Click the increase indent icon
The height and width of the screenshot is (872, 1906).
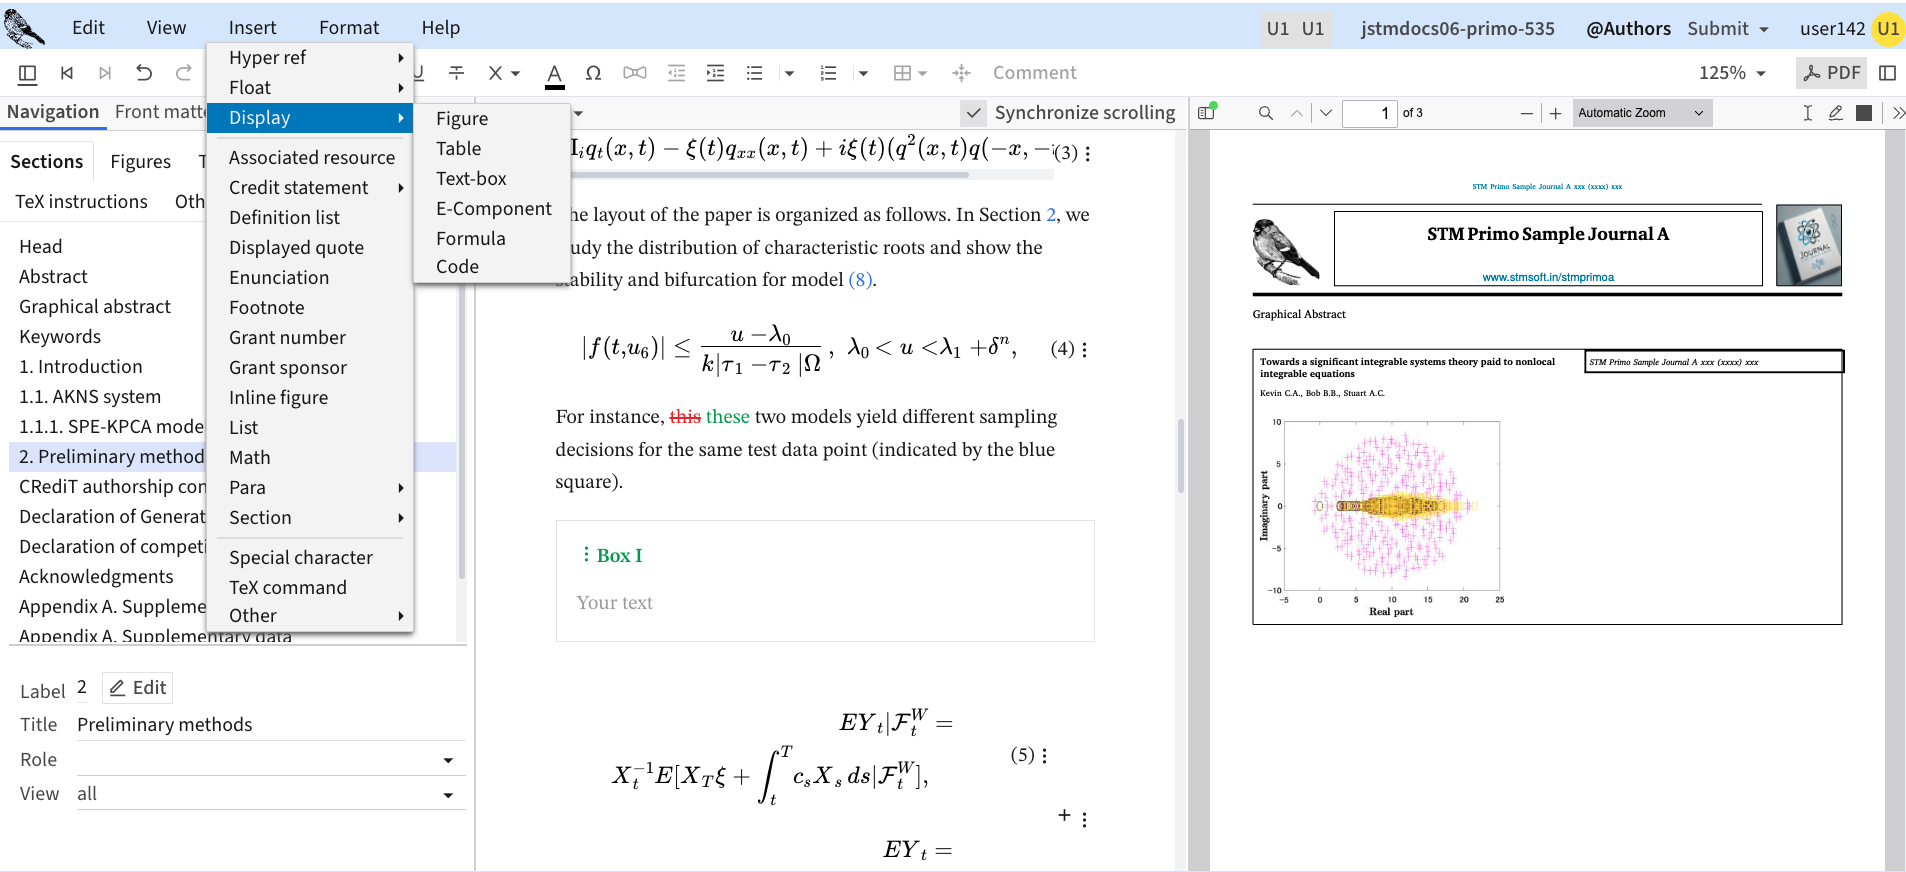[x=715, y=73]
